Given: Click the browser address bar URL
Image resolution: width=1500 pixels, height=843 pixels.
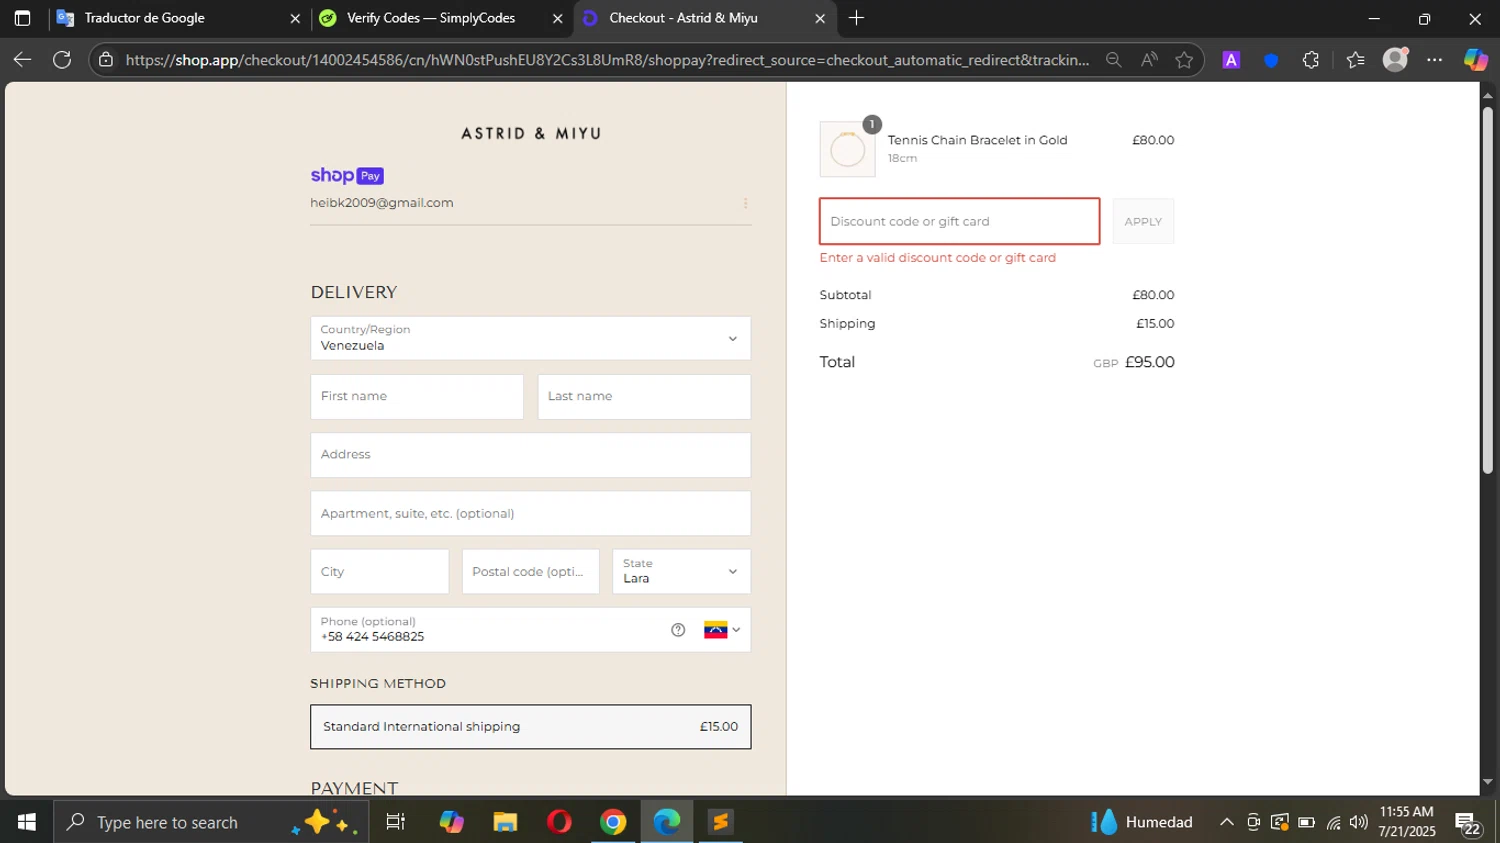Looking at the screenshot, I should pyautogui.click(x=608, y=60).
